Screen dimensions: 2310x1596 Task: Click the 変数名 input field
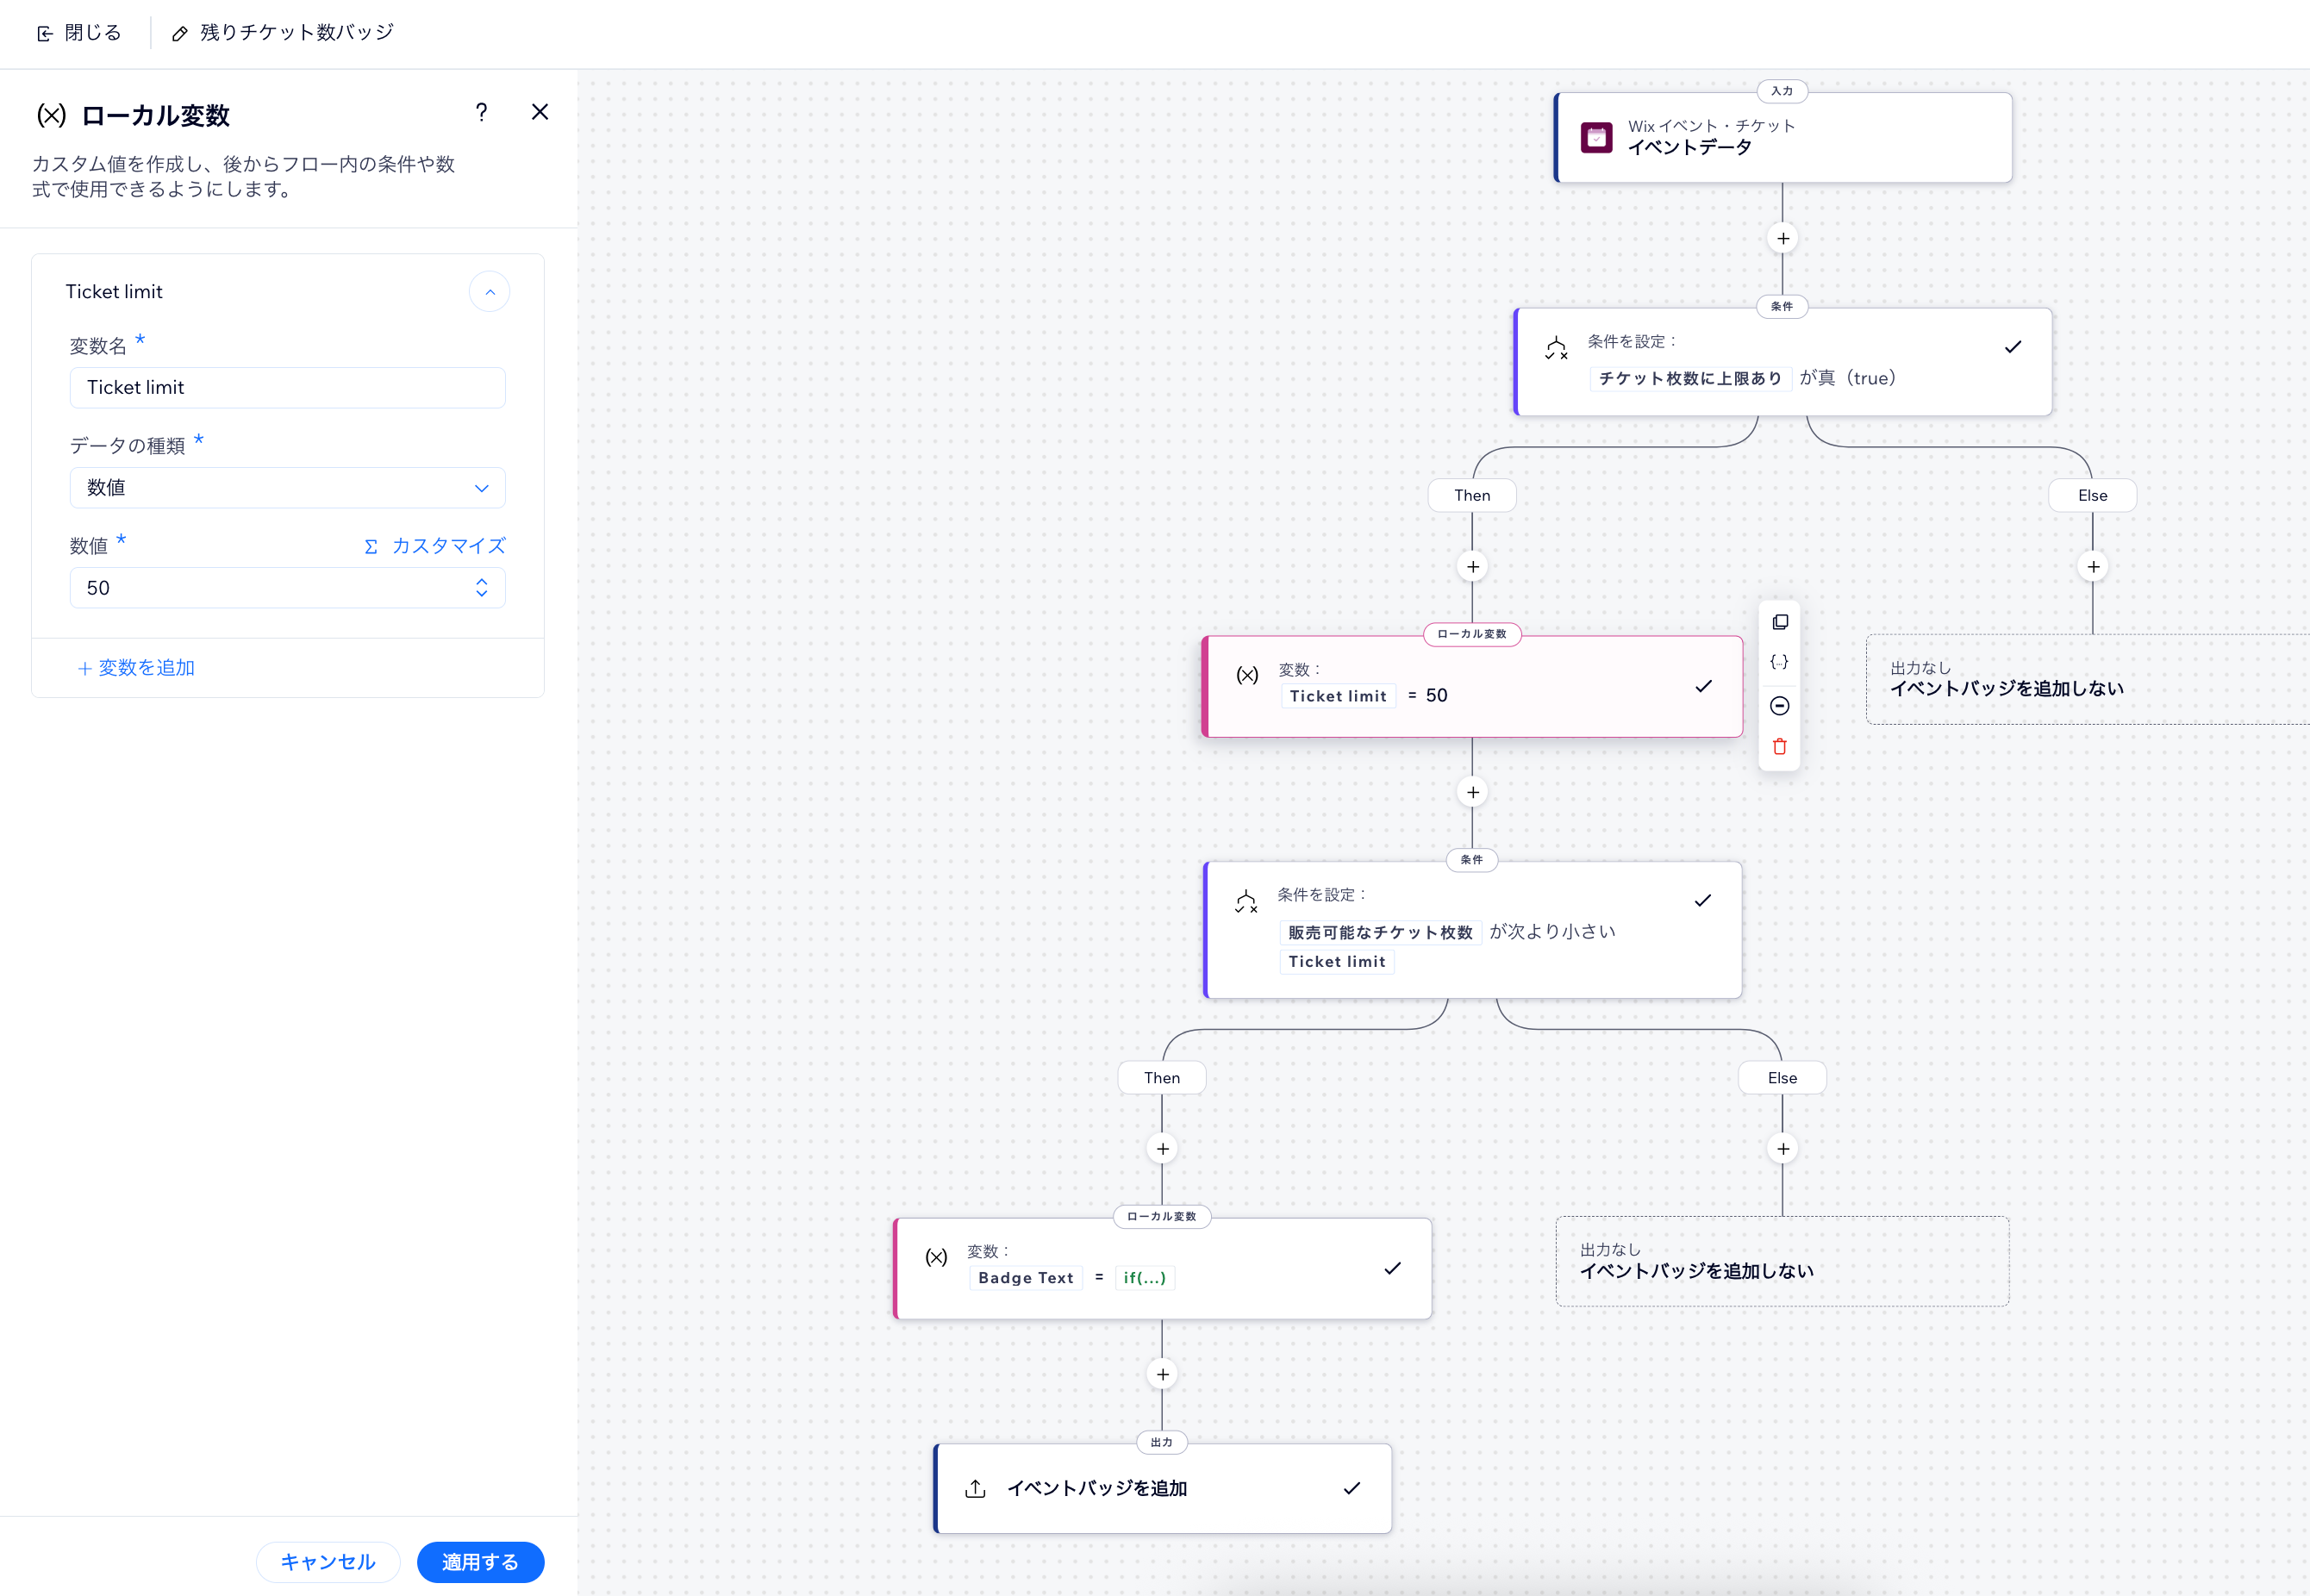point(287,388)
